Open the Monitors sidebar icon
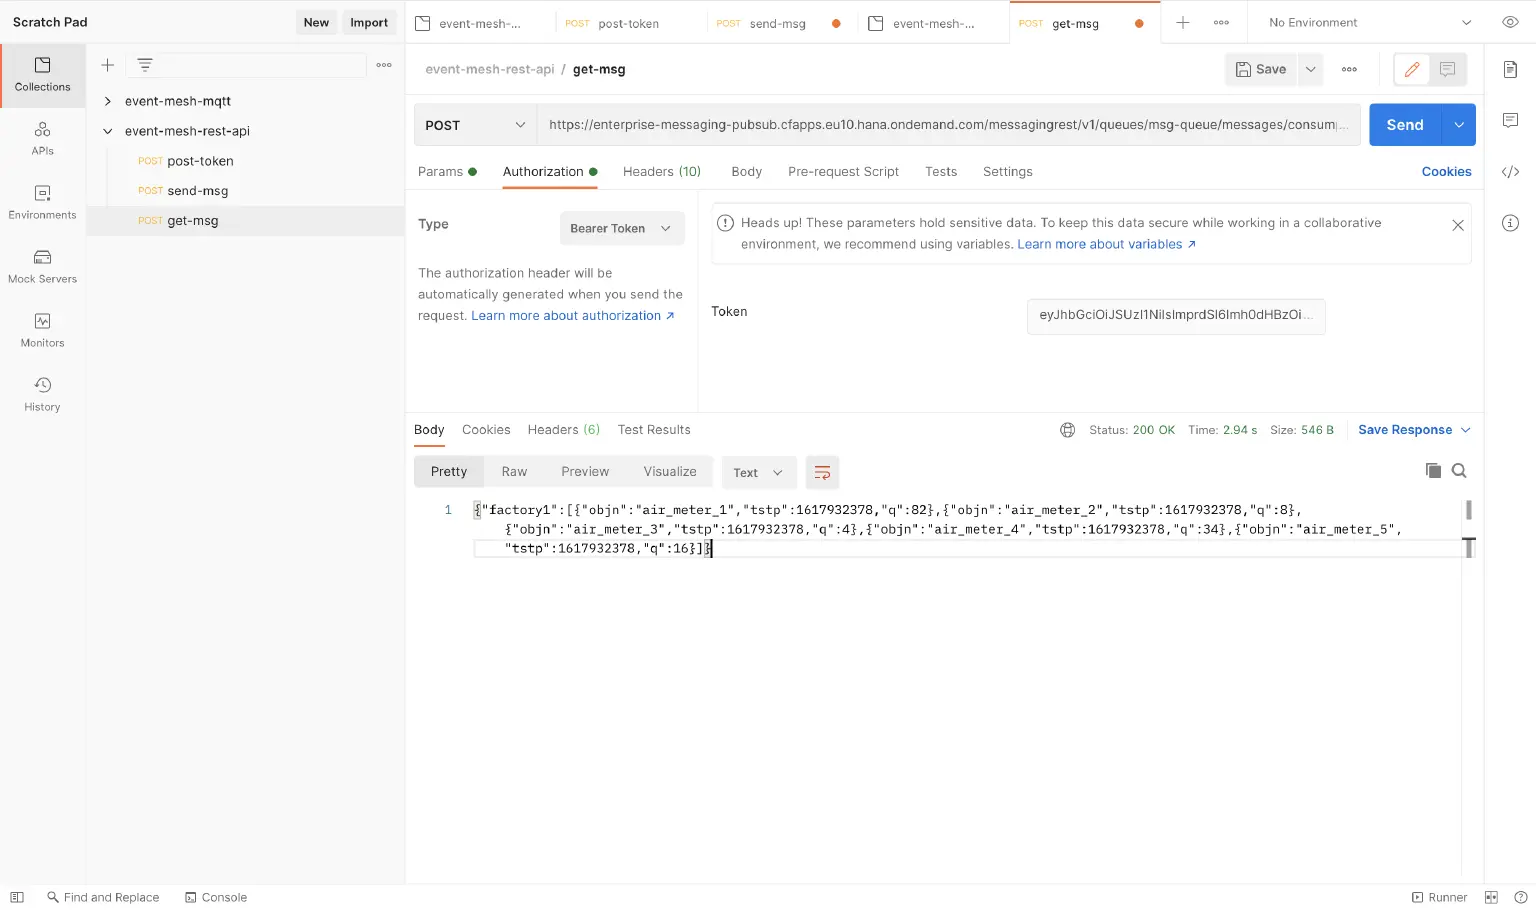 (42, 330)
